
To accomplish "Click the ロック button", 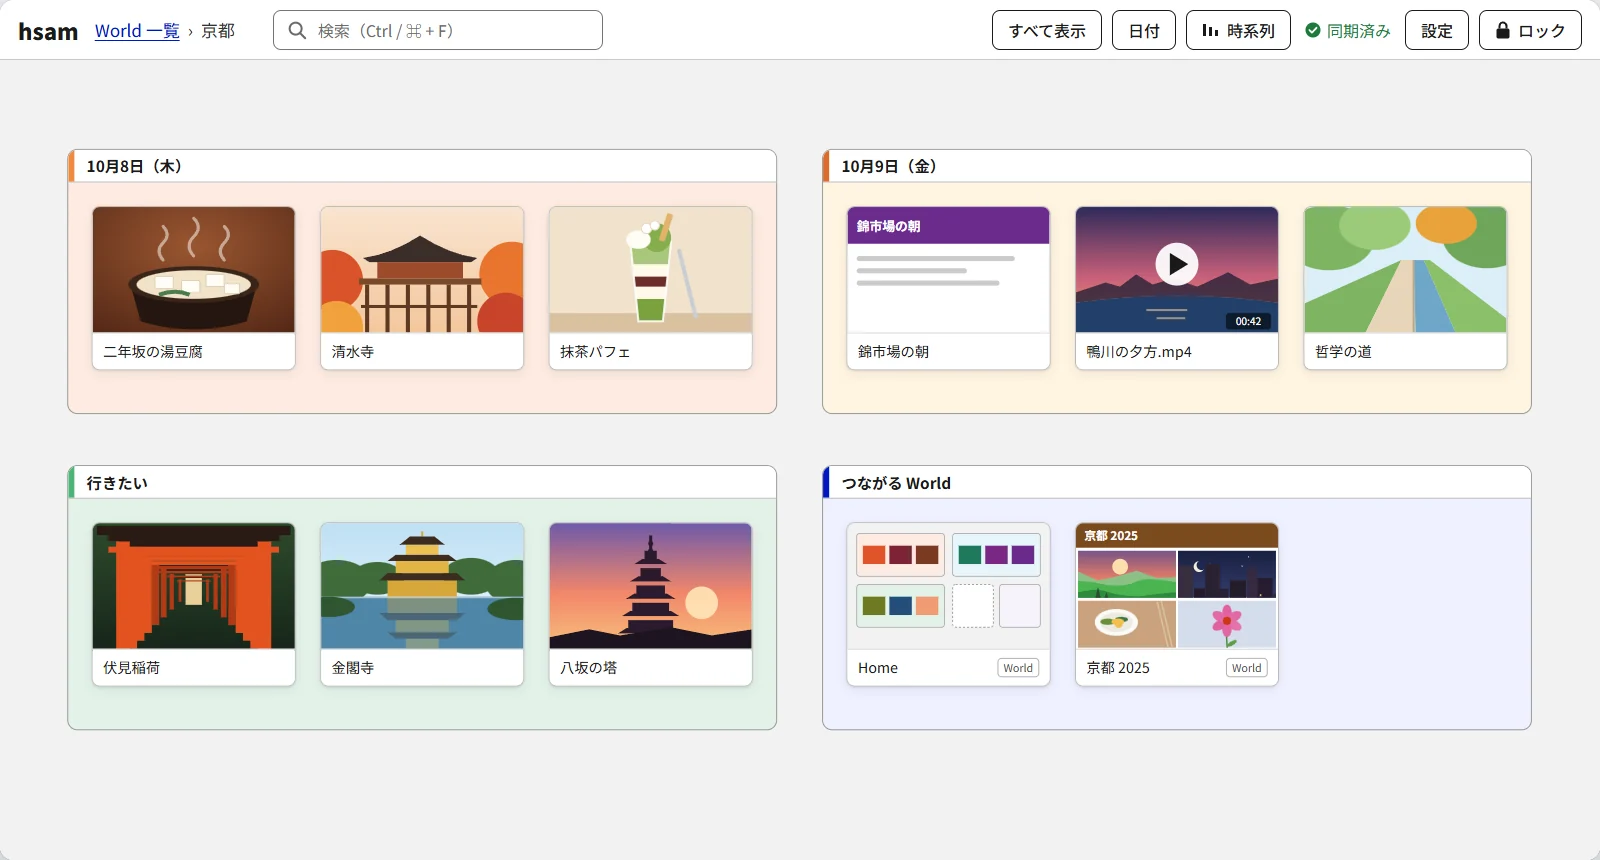I will coord(1530,30).
